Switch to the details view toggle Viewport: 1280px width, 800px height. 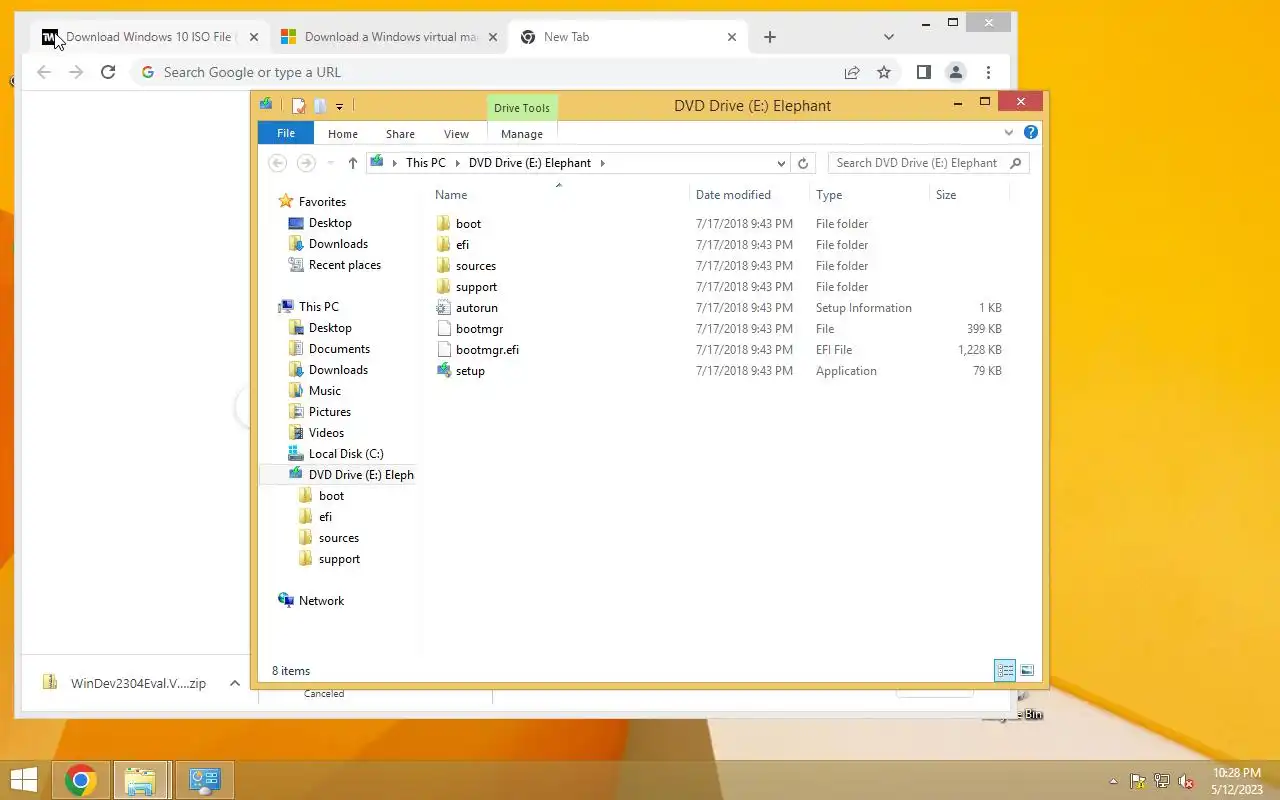click(x=1005, y=671)
